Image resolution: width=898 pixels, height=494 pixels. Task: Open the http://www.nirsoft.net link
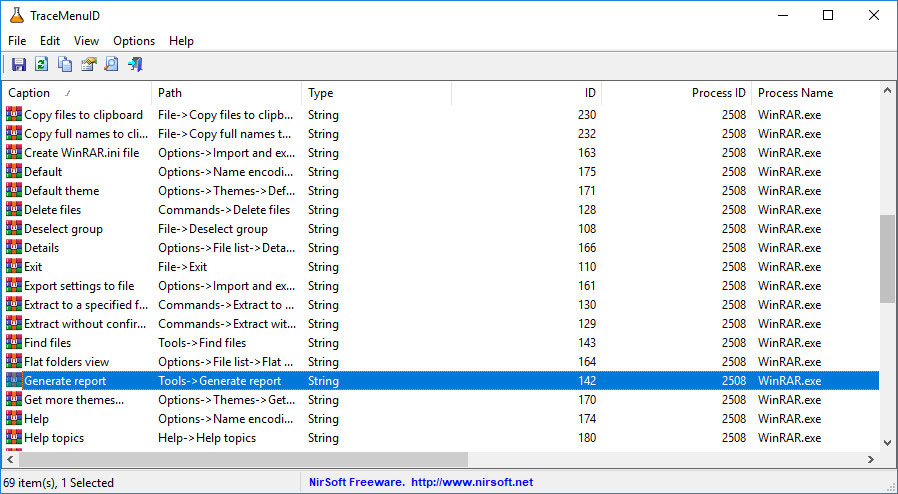(472, 483)
